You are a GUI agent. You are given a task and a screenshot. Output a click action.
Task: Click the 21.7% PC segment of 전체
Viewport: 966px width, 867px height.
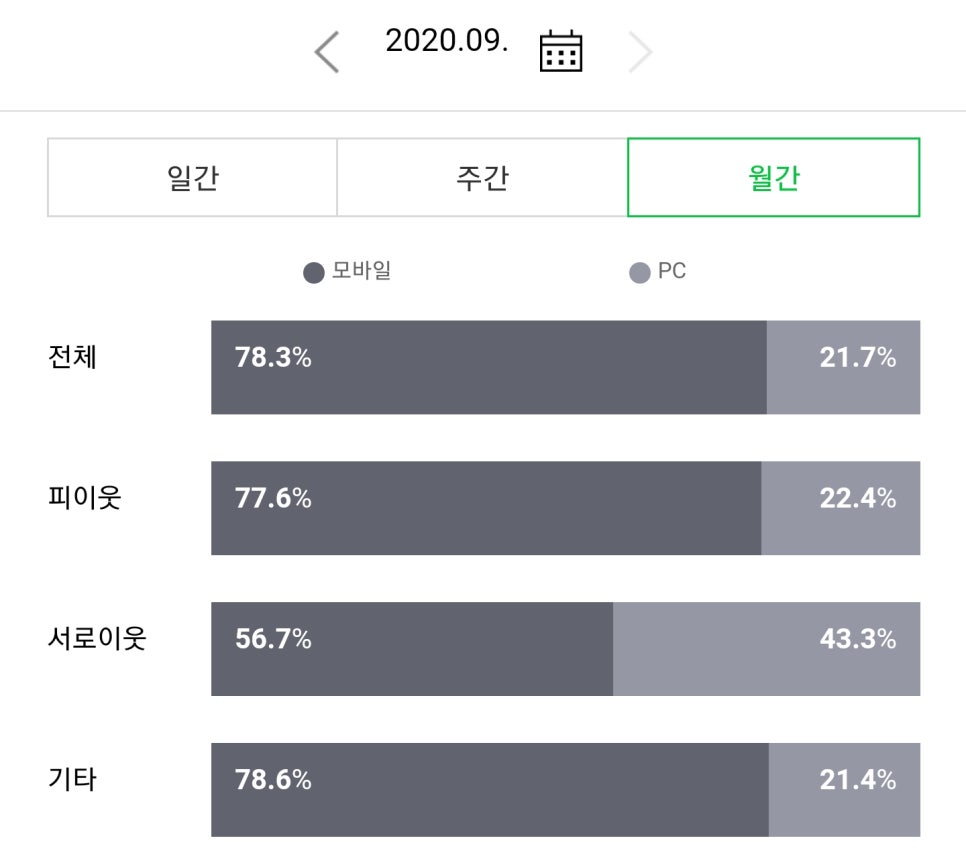coord(843,367)
